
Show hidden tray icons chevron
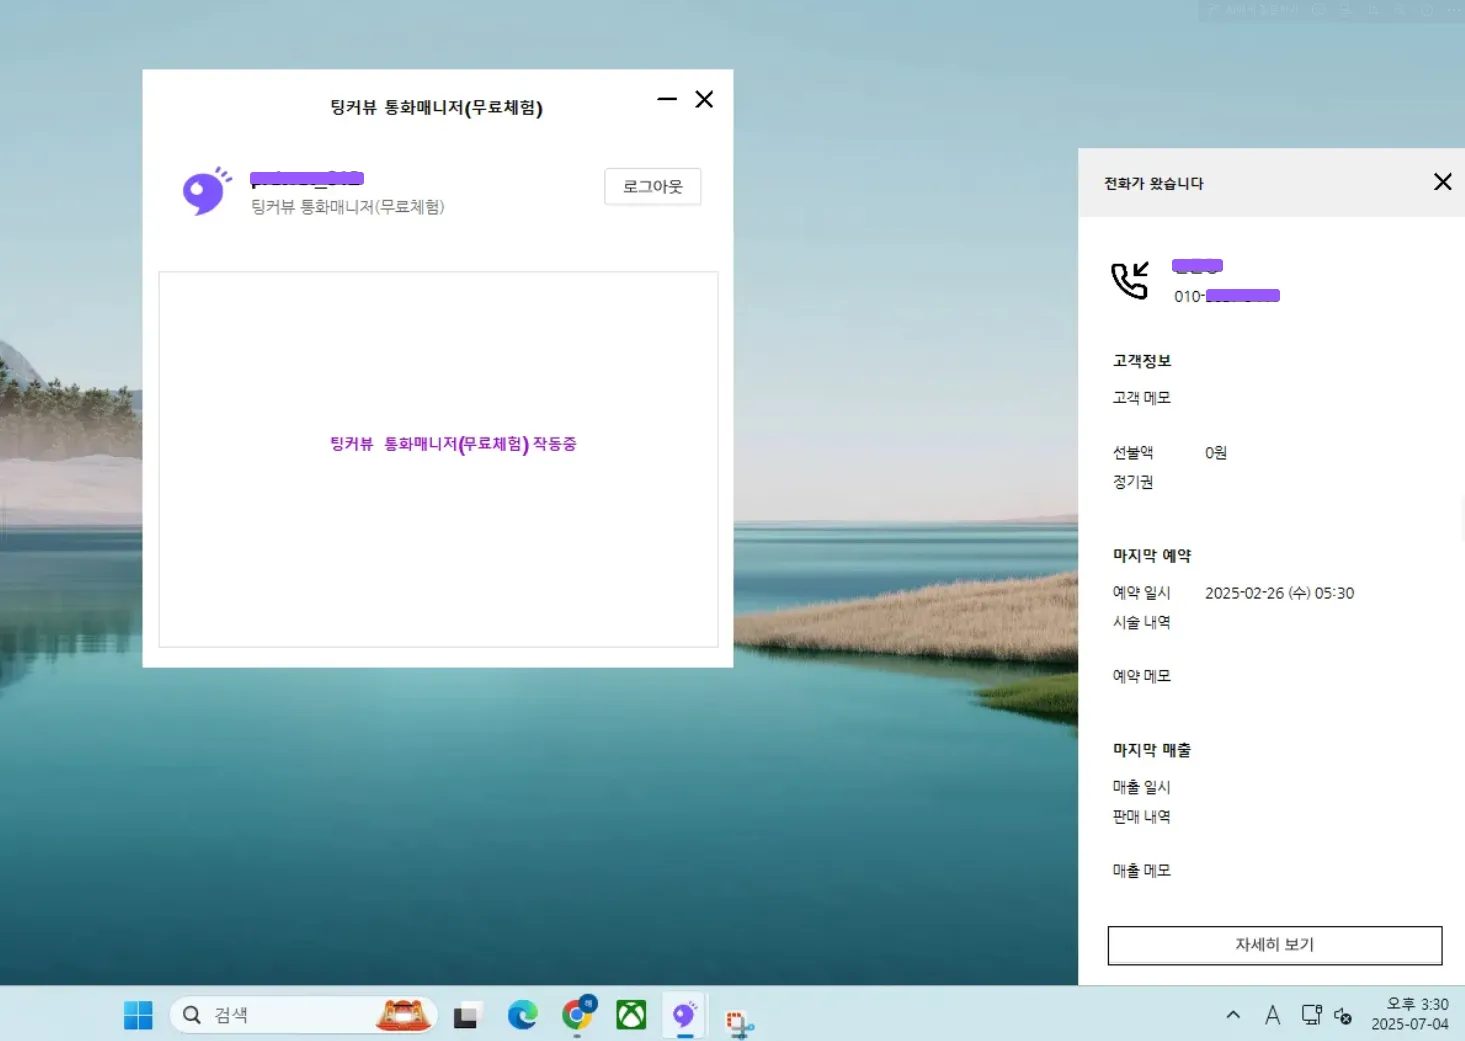click(x=1233, y=1015)
